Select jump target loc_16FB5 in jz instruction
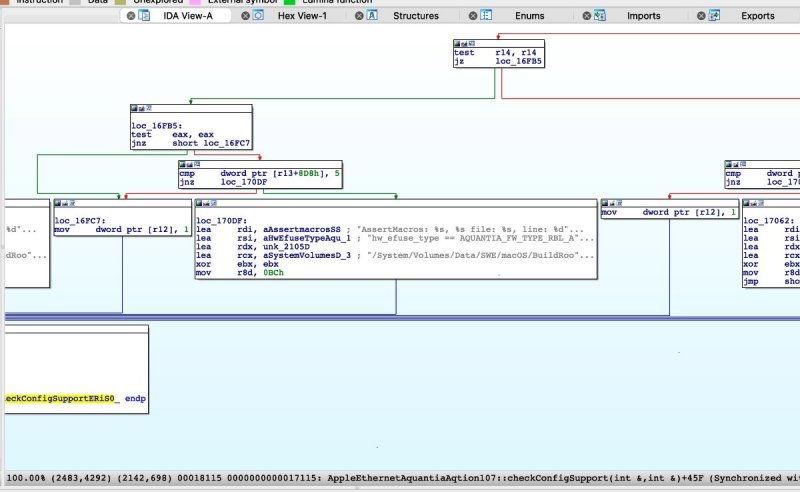This screenshot has width=800, height=492. click(x=519, y=61)
